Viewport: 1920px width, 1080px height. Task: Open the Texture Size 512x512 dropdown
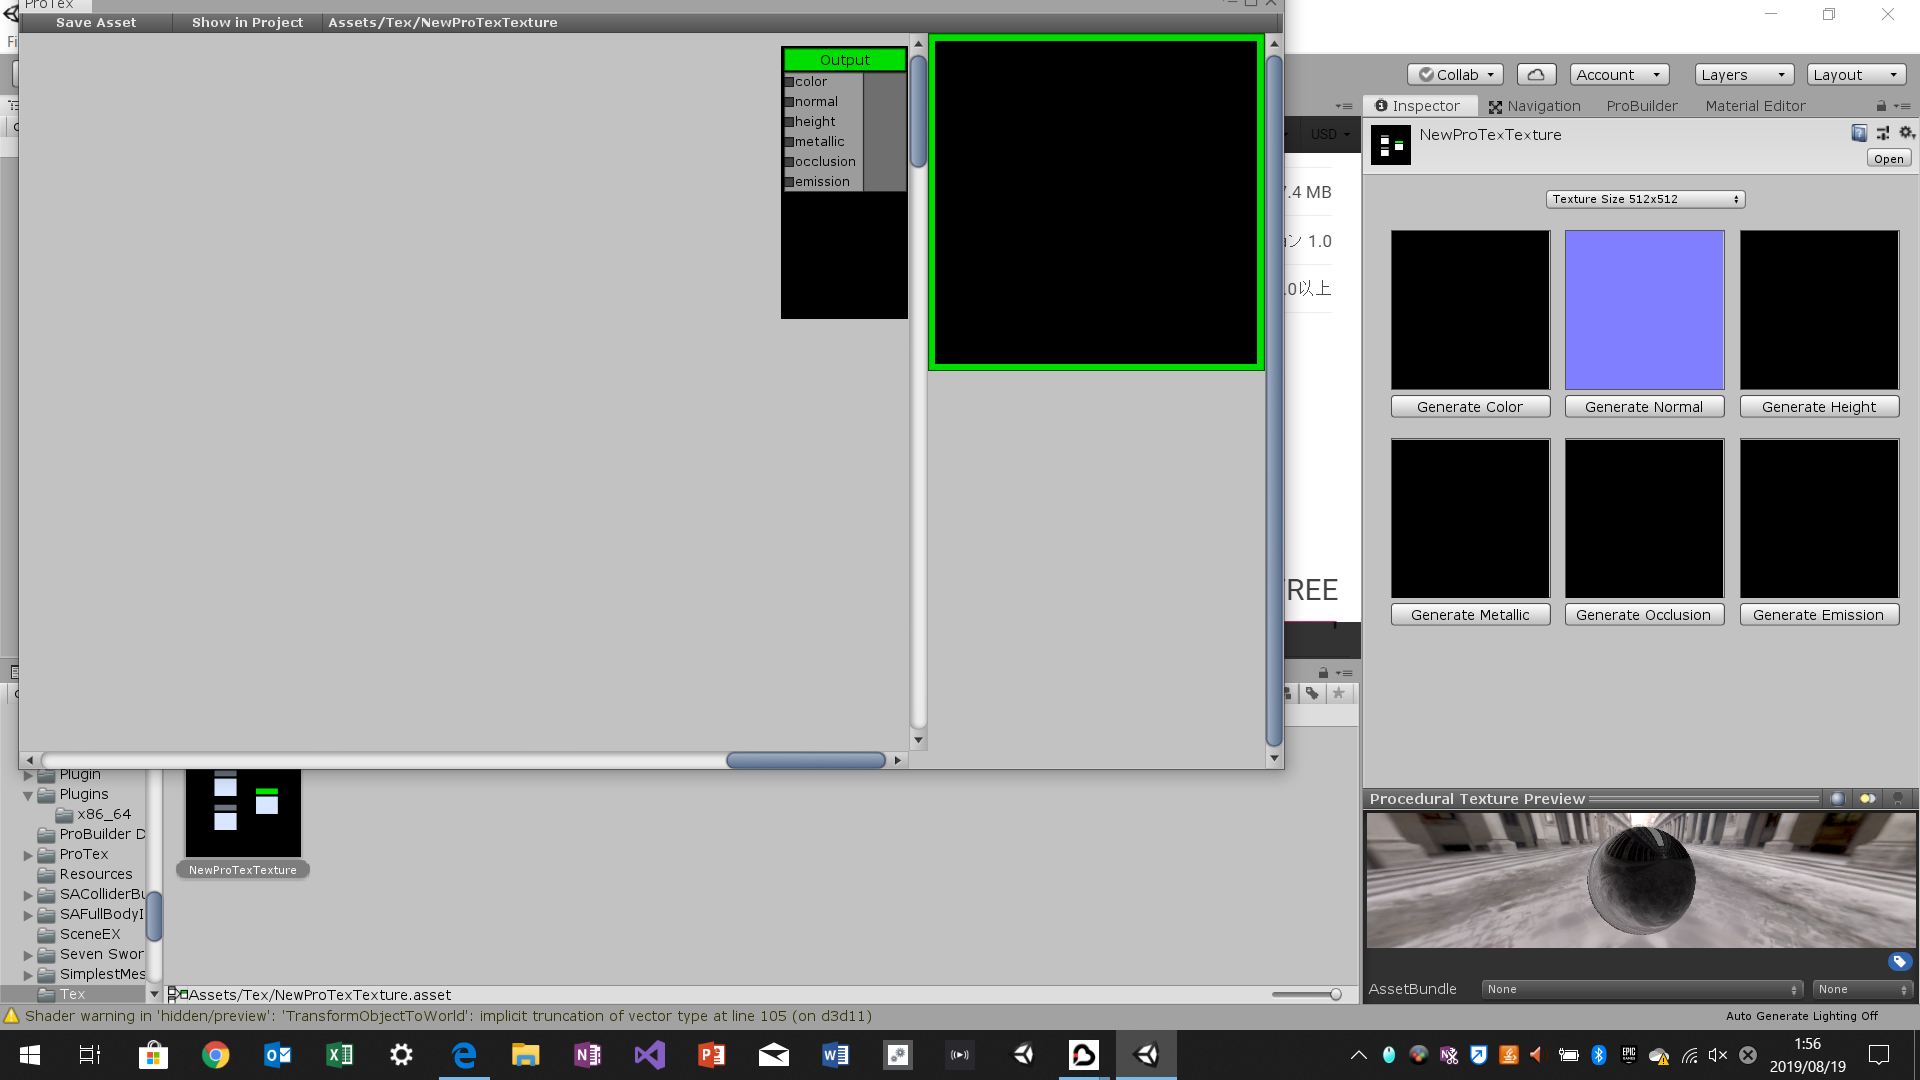(x=1645, y=199)
